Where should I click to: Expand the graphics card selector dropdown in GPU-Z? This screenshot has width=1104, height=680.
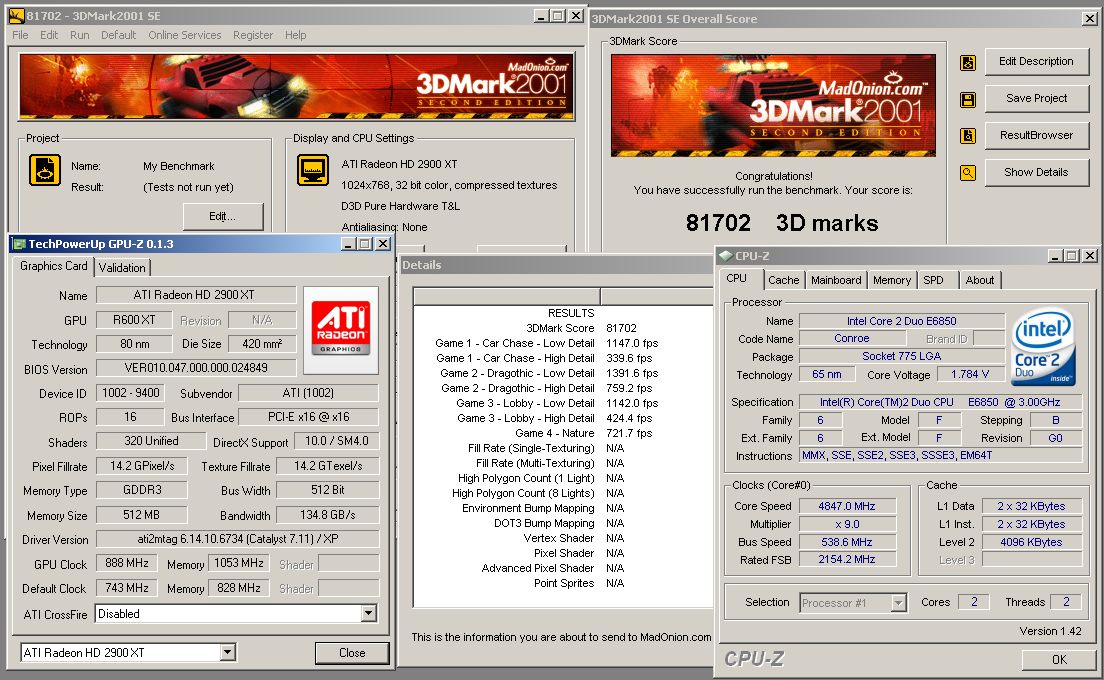point(227,653)
